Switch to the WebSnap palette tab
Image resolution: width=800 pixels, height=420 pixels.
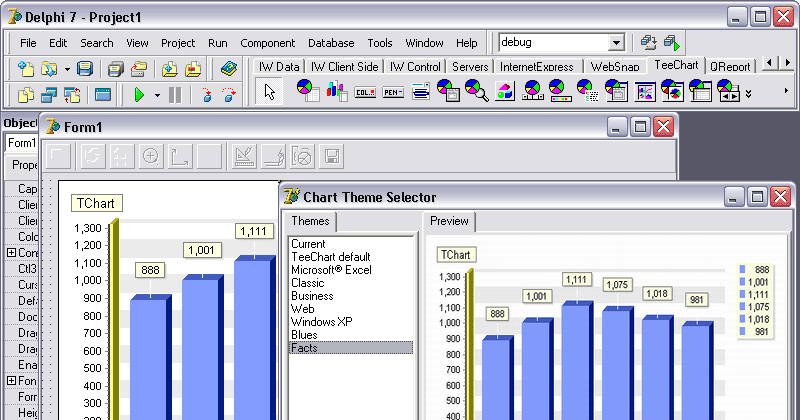(614, 66)
